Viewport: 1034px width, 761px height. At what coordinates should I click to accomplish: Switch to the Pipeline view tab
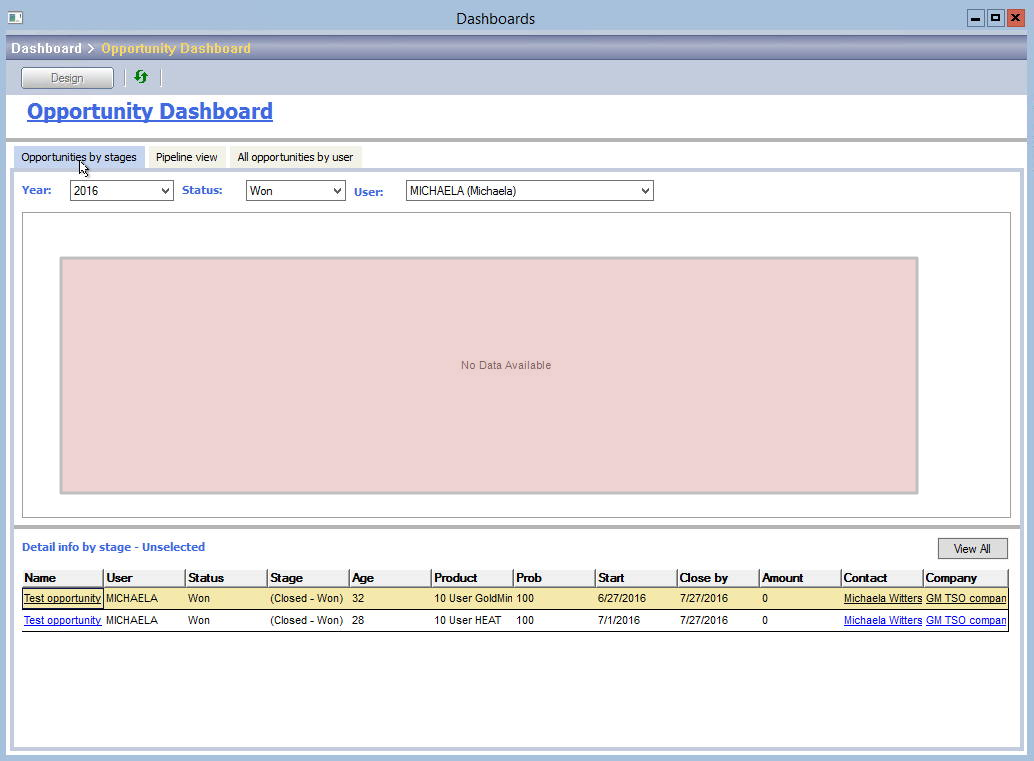(186, 157)
